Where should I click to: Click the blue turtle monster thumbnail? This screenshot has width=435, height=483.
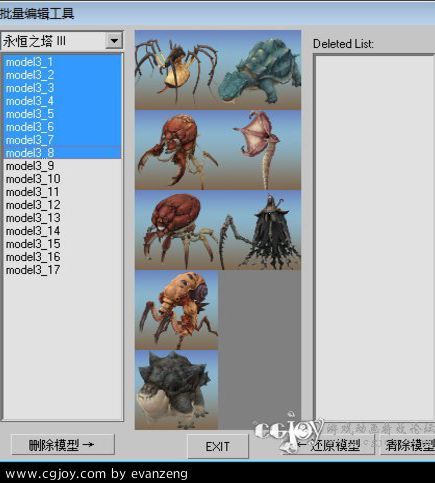point(259,70)
